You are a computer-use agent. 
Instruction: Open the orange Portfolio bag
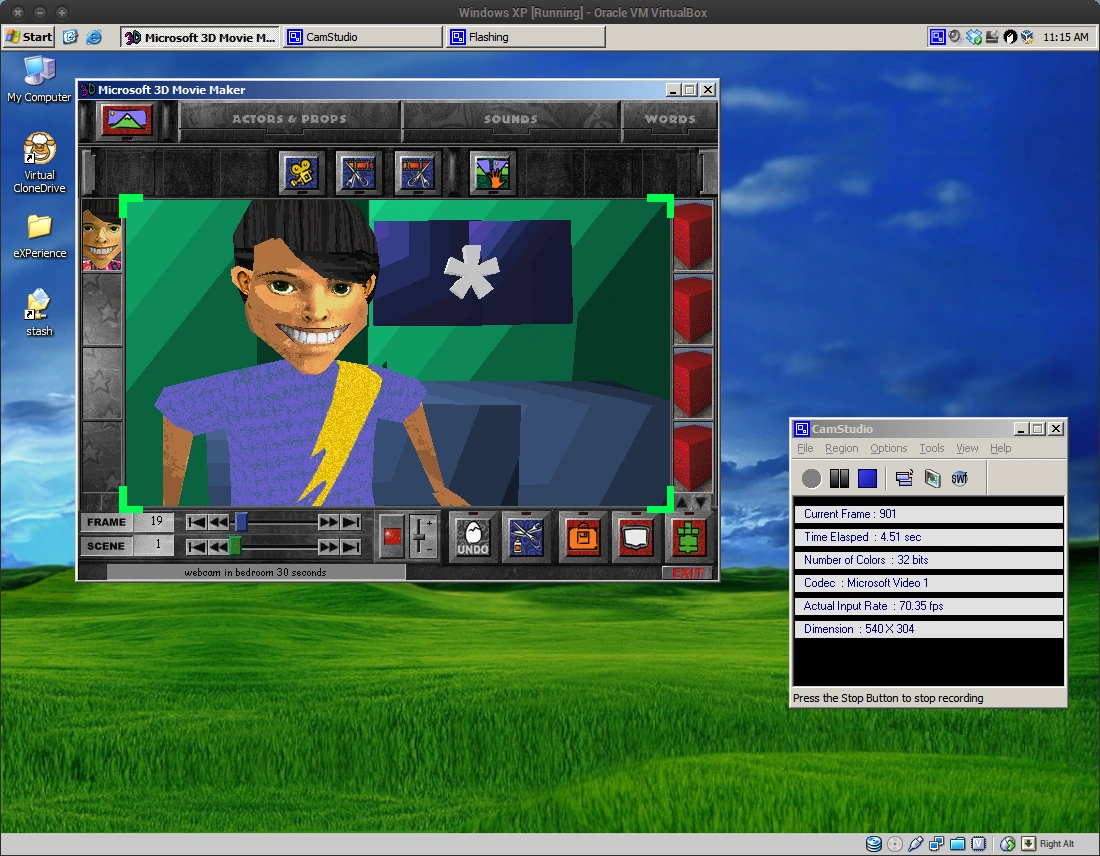(582, 538)
